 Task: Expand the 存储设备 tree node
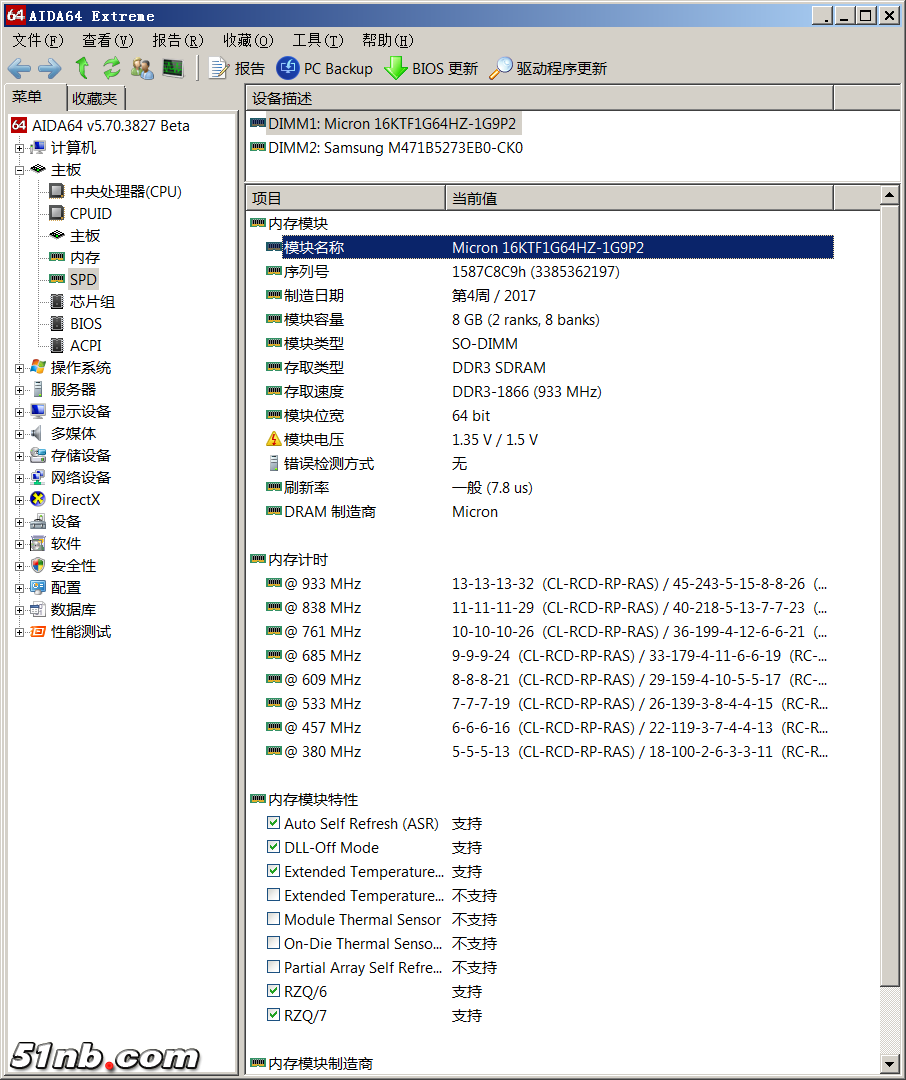[19, 456]
